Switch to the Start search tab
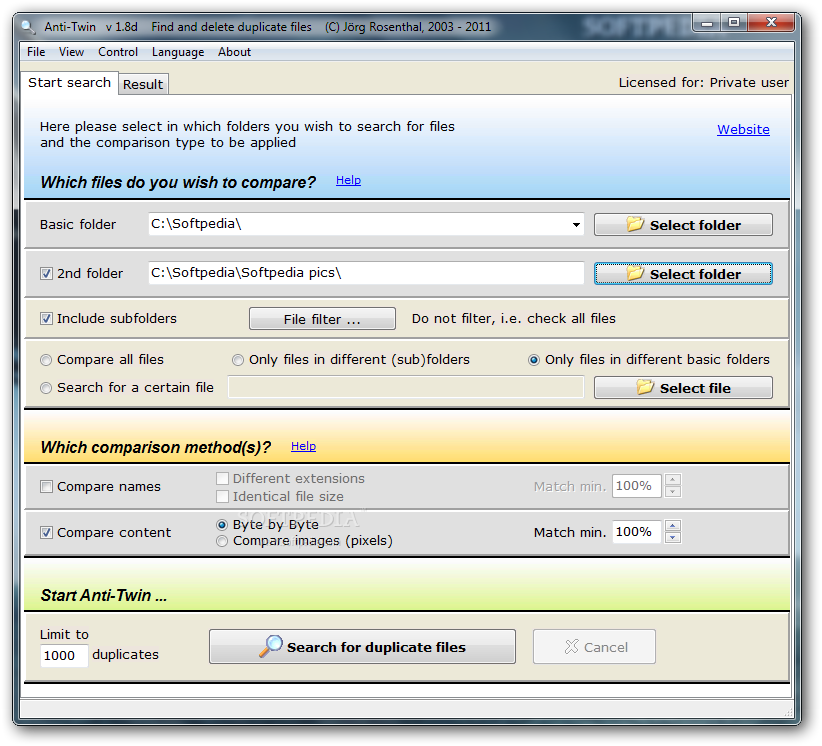822x746 pixels. [69, 83]
